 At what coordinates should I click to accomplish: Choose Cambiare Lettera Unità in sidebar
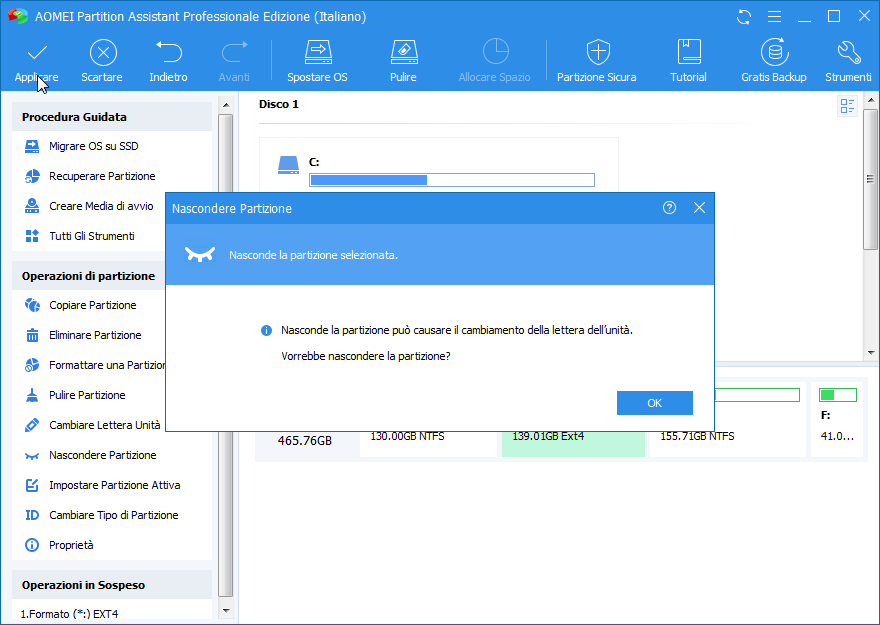(104, 425)
